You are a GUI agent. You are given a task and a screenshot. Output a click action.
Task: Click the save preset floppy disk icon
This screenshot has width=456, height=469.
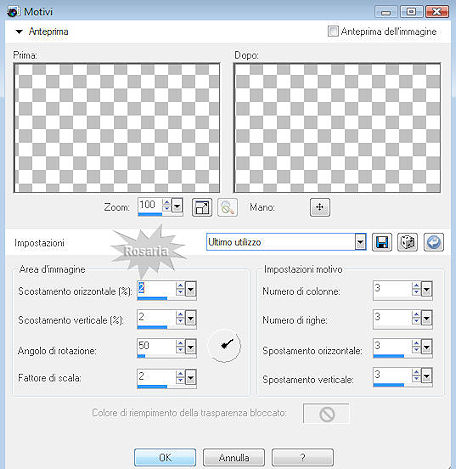[382, 242]
